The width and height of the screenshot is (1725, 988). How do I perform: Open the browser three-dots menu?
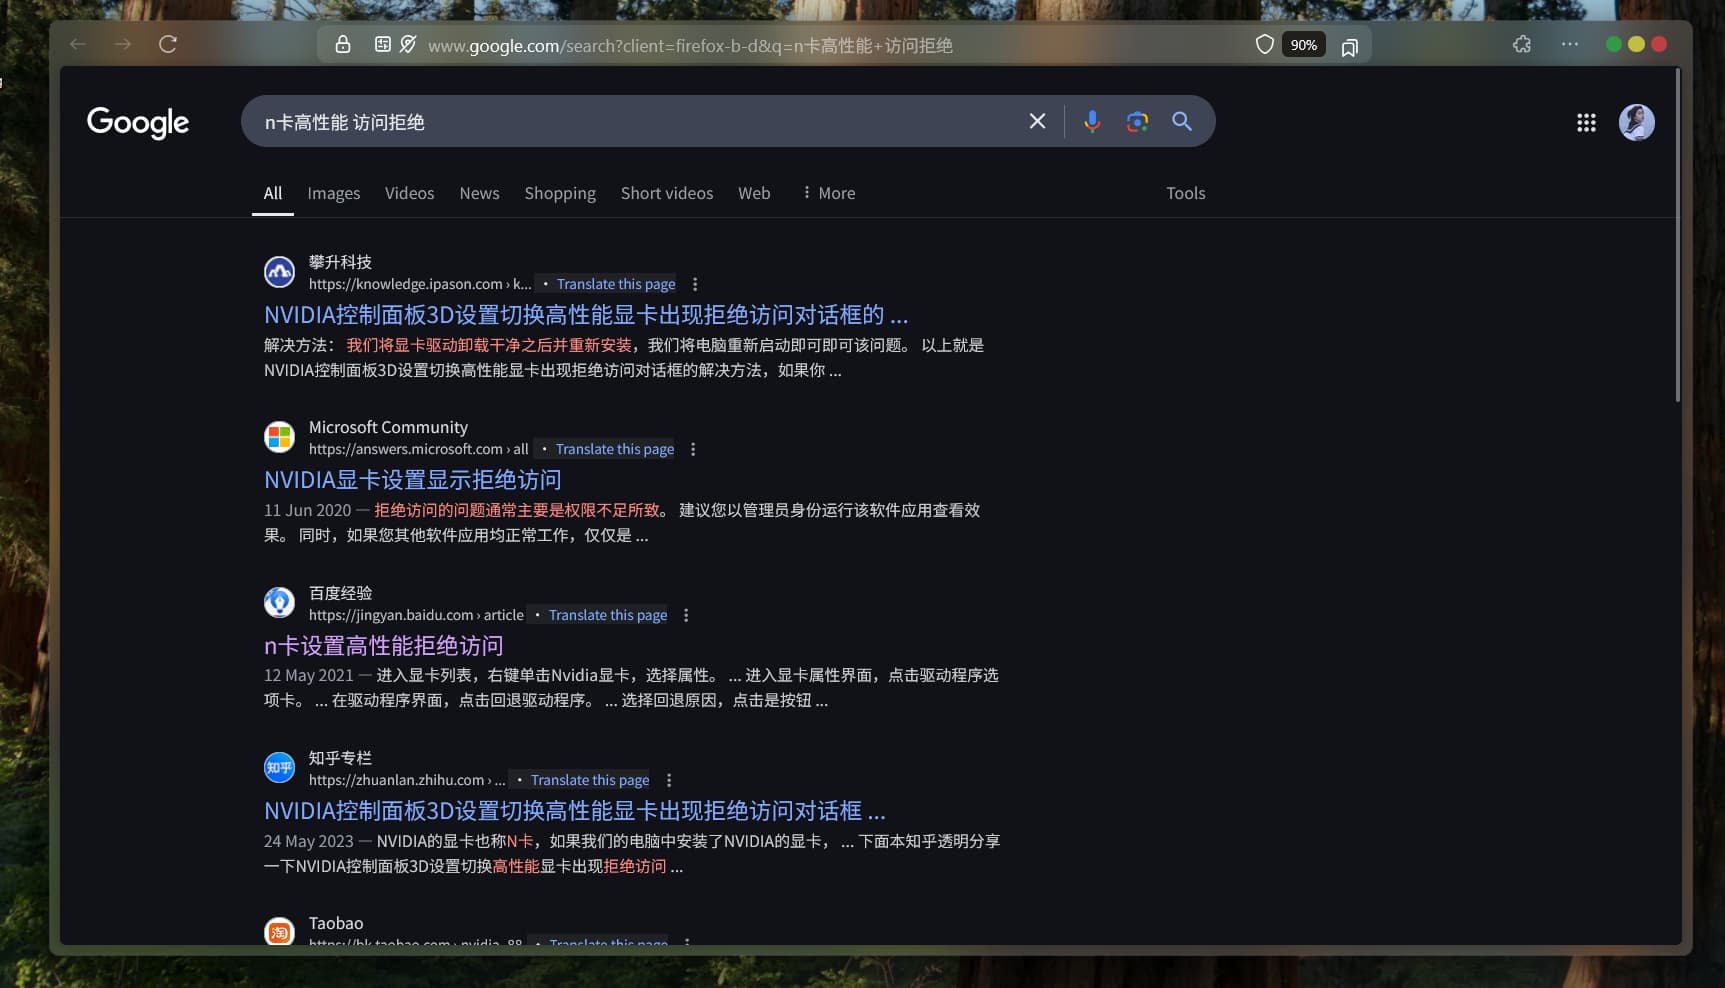pyautogui.click(x=1570, y=44)
